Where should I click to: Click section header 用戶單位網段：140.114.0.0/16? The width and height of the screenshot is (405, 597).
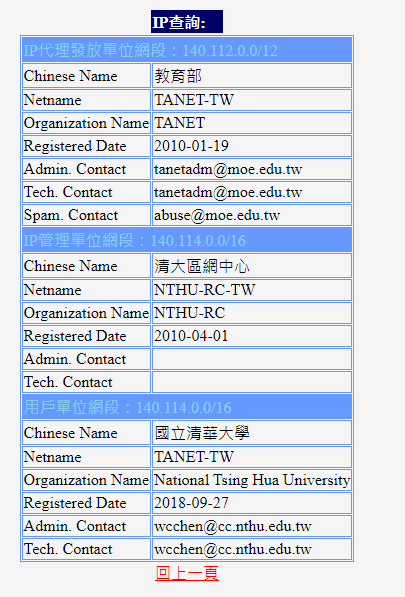pyautogui.click(x=128, y=407)
